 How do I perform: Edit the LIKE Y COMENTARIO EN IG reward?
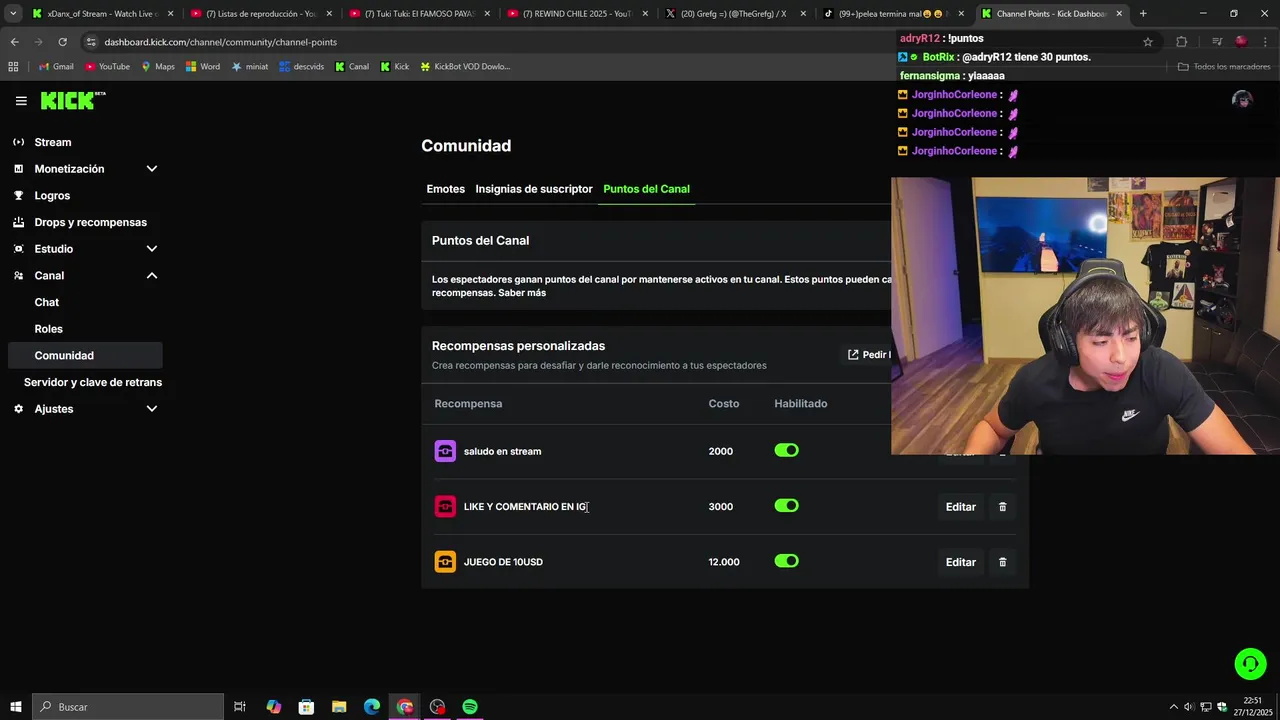click(961, 507)
